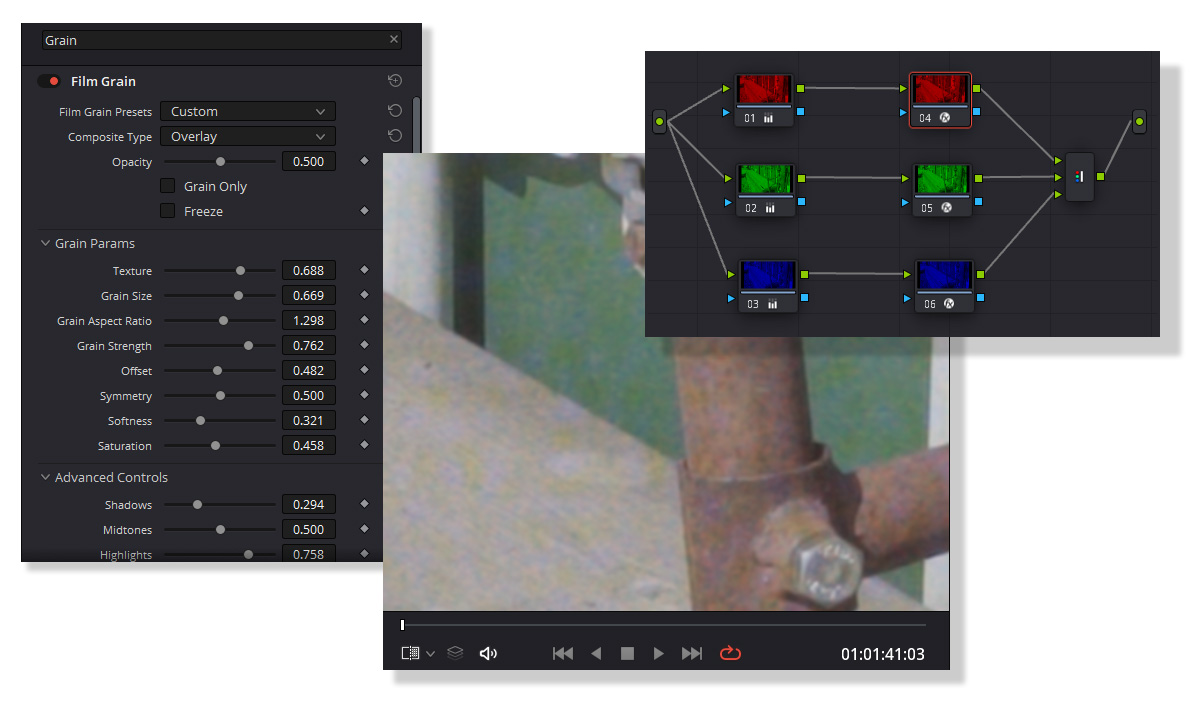This screenshot has height=706, width=1192.
Task: Click the Offset value field 0.482
Action: pos(309,371)
